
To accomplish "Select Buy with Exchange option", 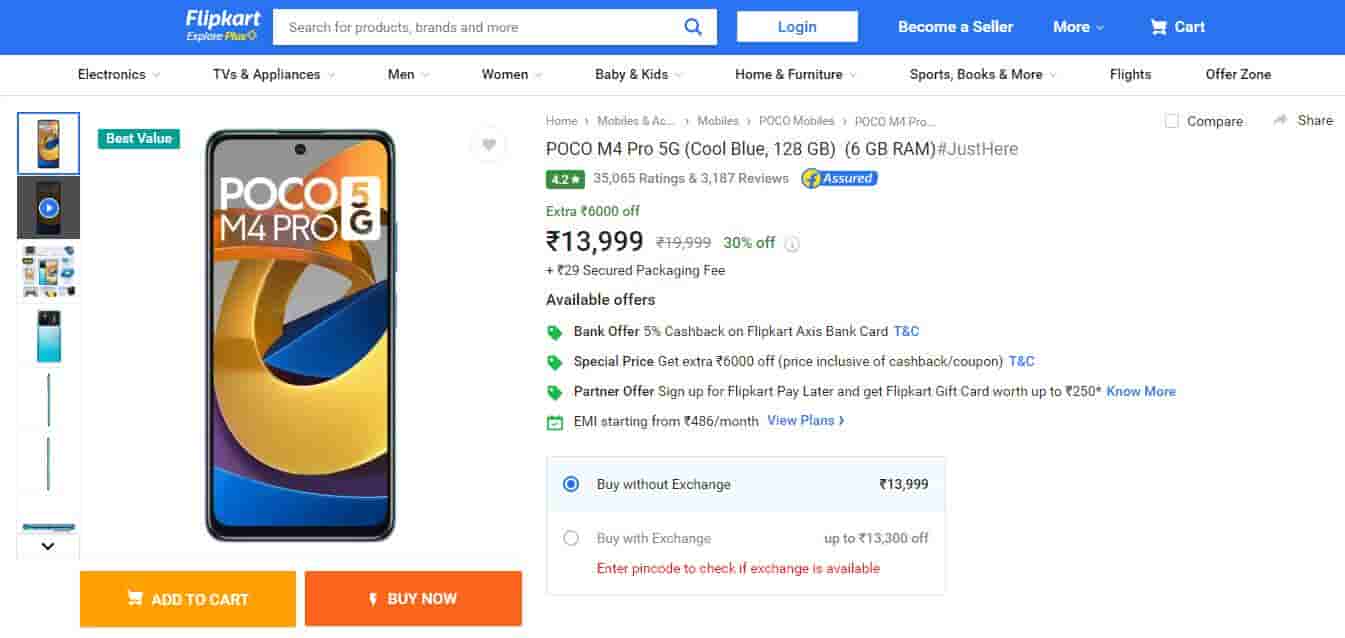I will coord(571,537).
